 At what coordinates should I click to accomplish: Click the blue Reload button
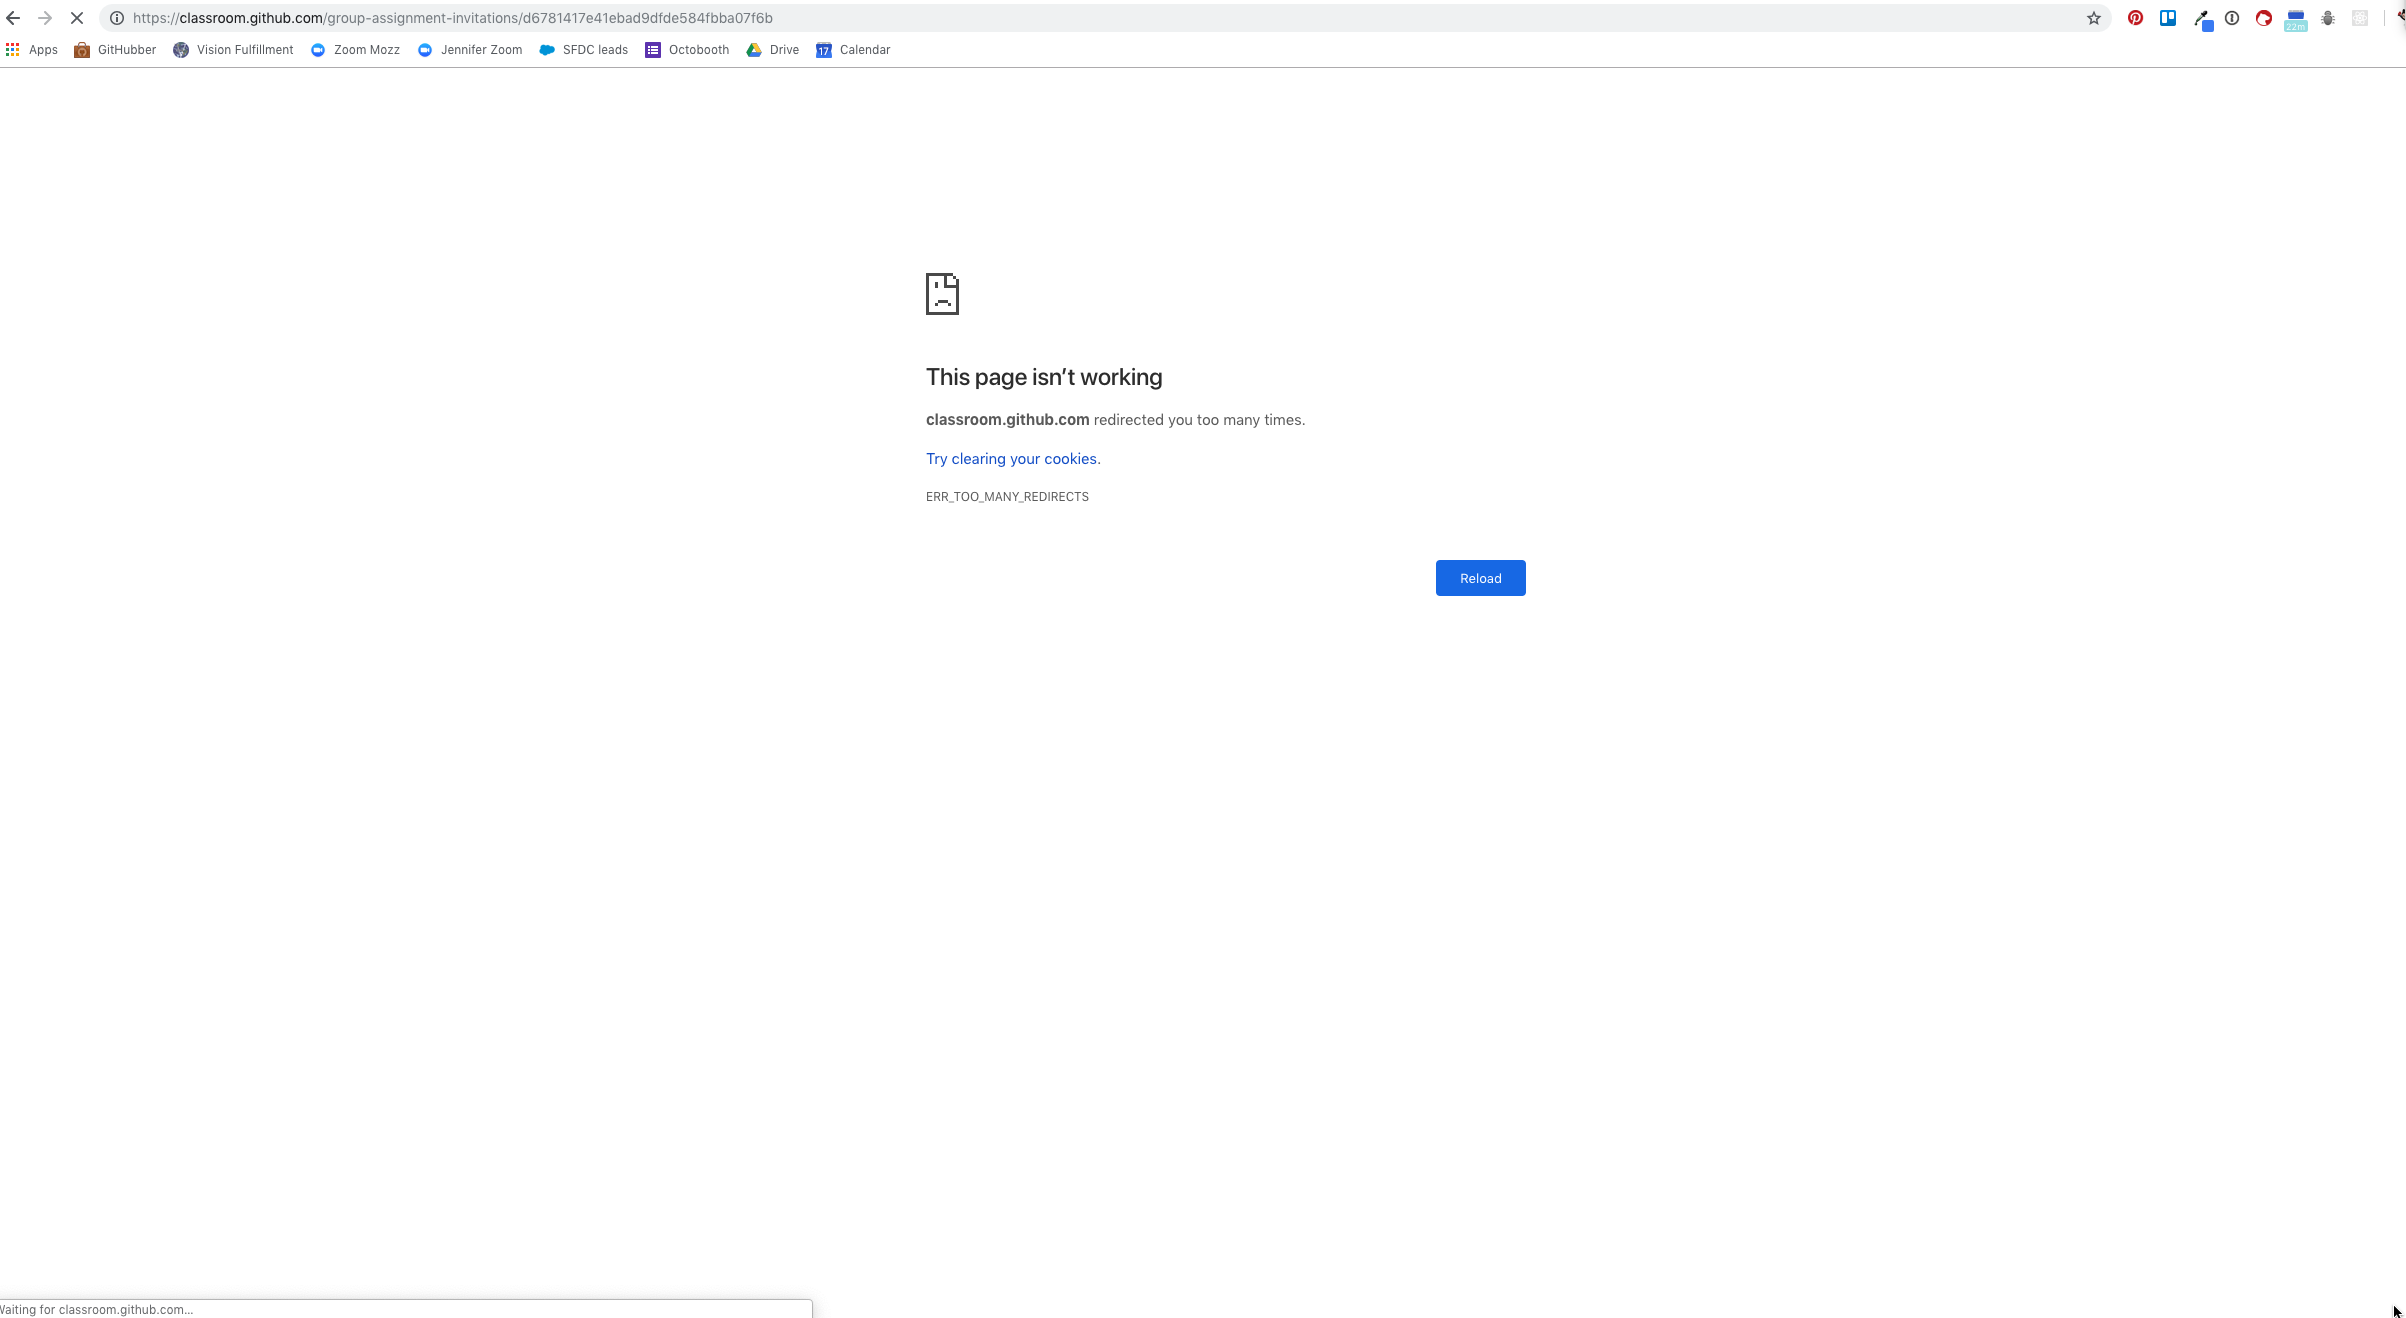[x=1480, y=578]
